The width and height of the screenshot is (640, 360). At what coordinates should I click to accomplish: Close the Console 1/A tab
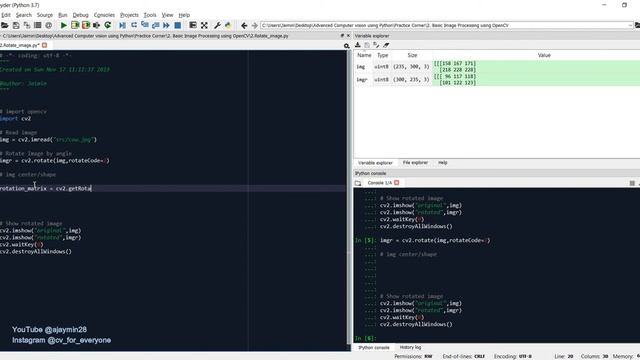pyautogui.click(x=396, y=183)
